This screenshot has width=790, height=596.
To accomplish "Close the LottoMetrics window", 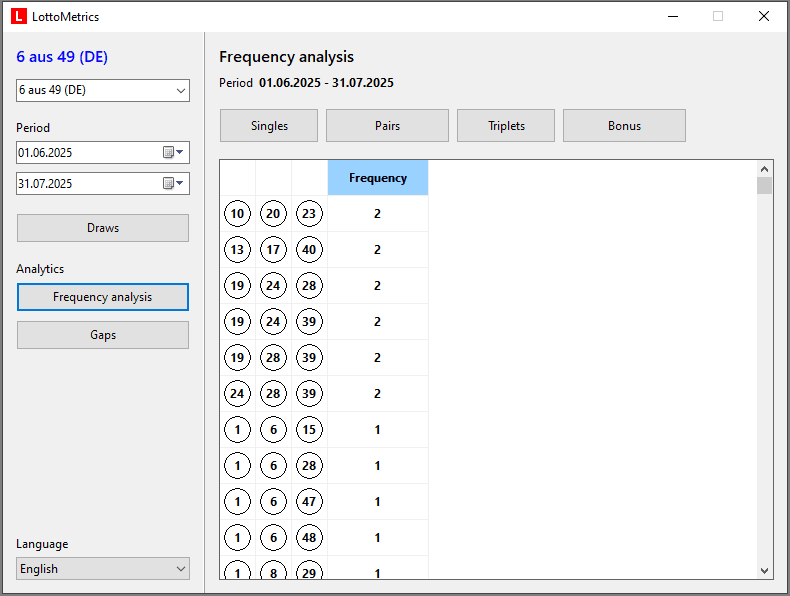I will tap(764, 16).
